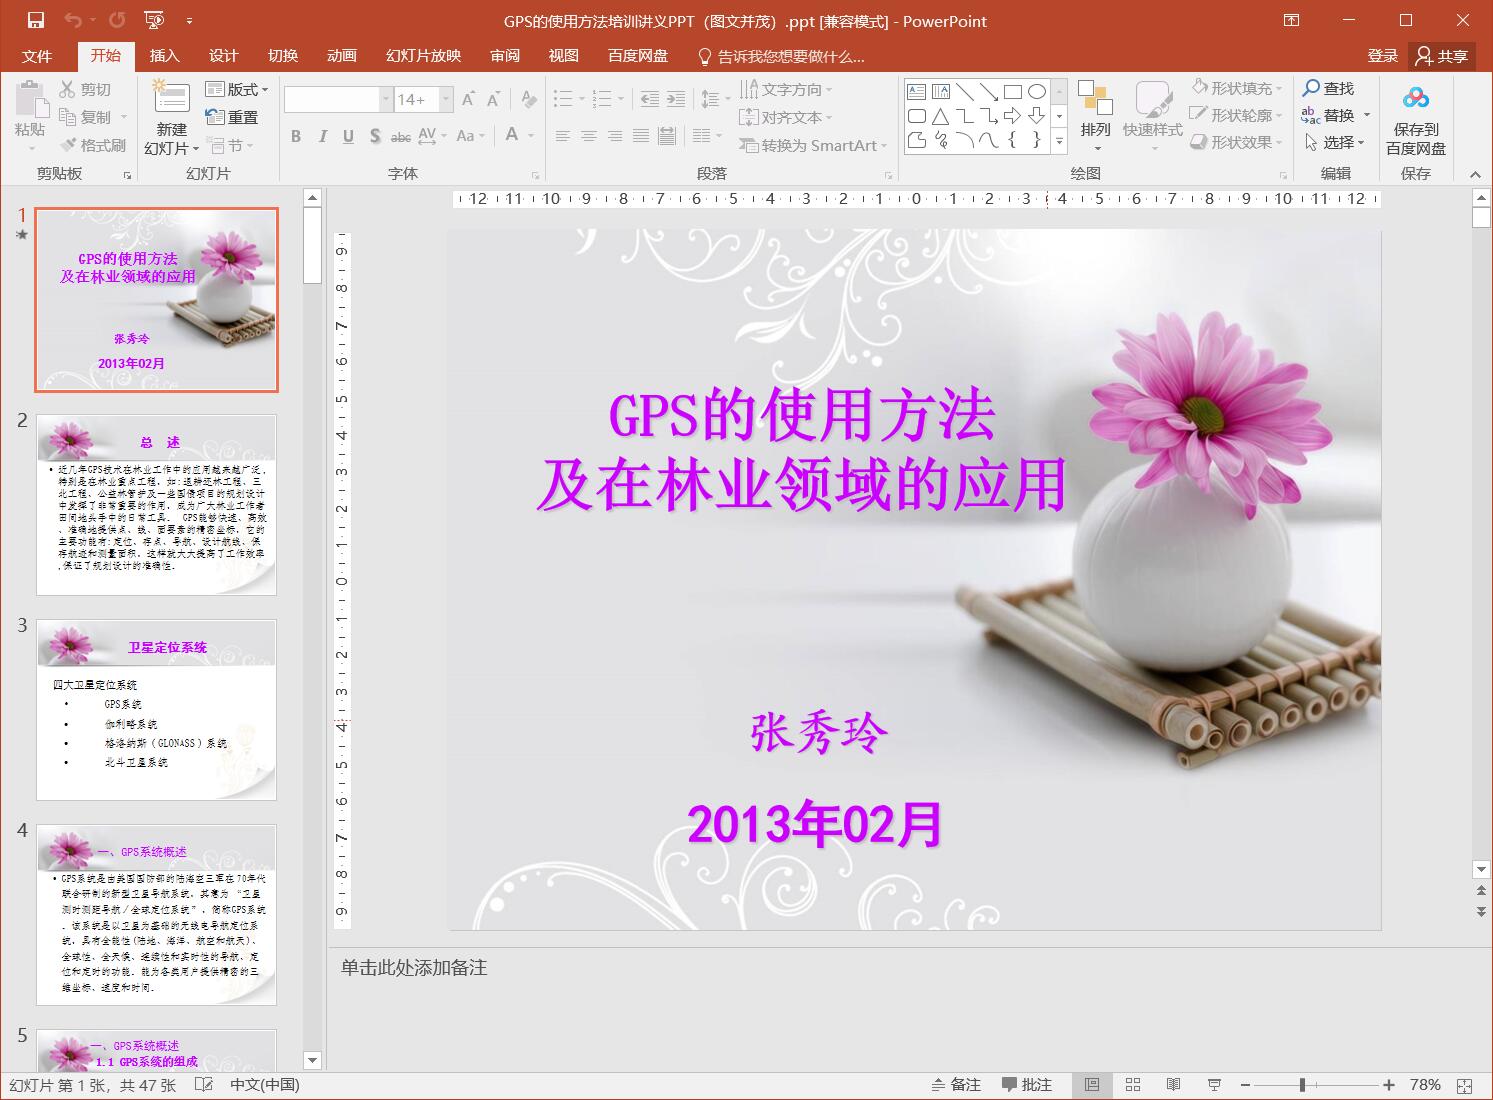Switch to Reading view icon
1493x1100 pixels.
(x=1173, y=1085)
